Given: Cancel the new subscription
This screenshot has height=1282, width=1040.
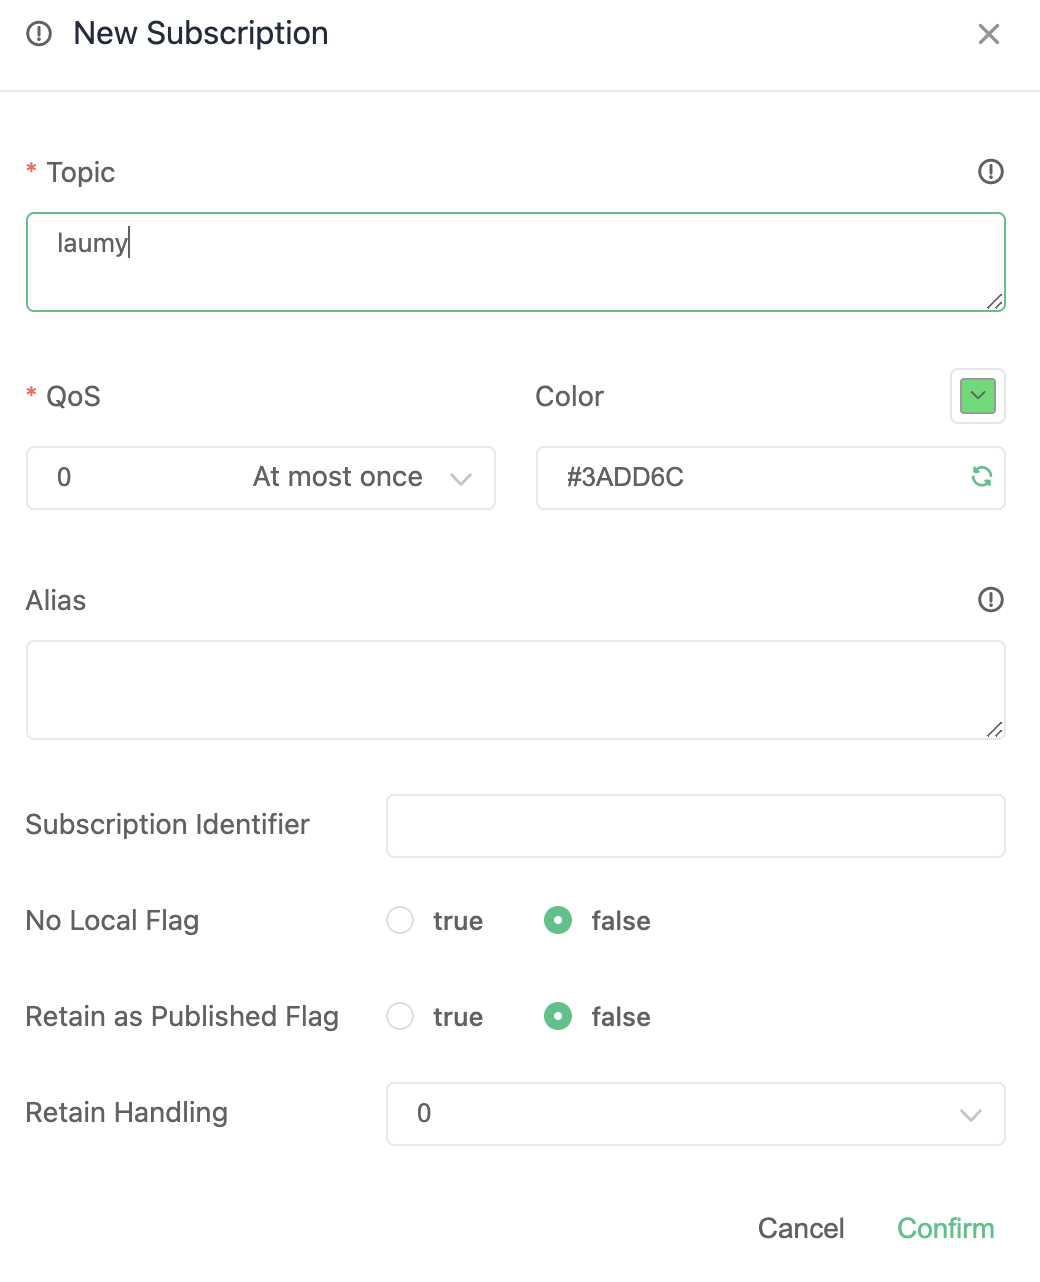Looking at the screenshot, I should [x=801, y=1228].
